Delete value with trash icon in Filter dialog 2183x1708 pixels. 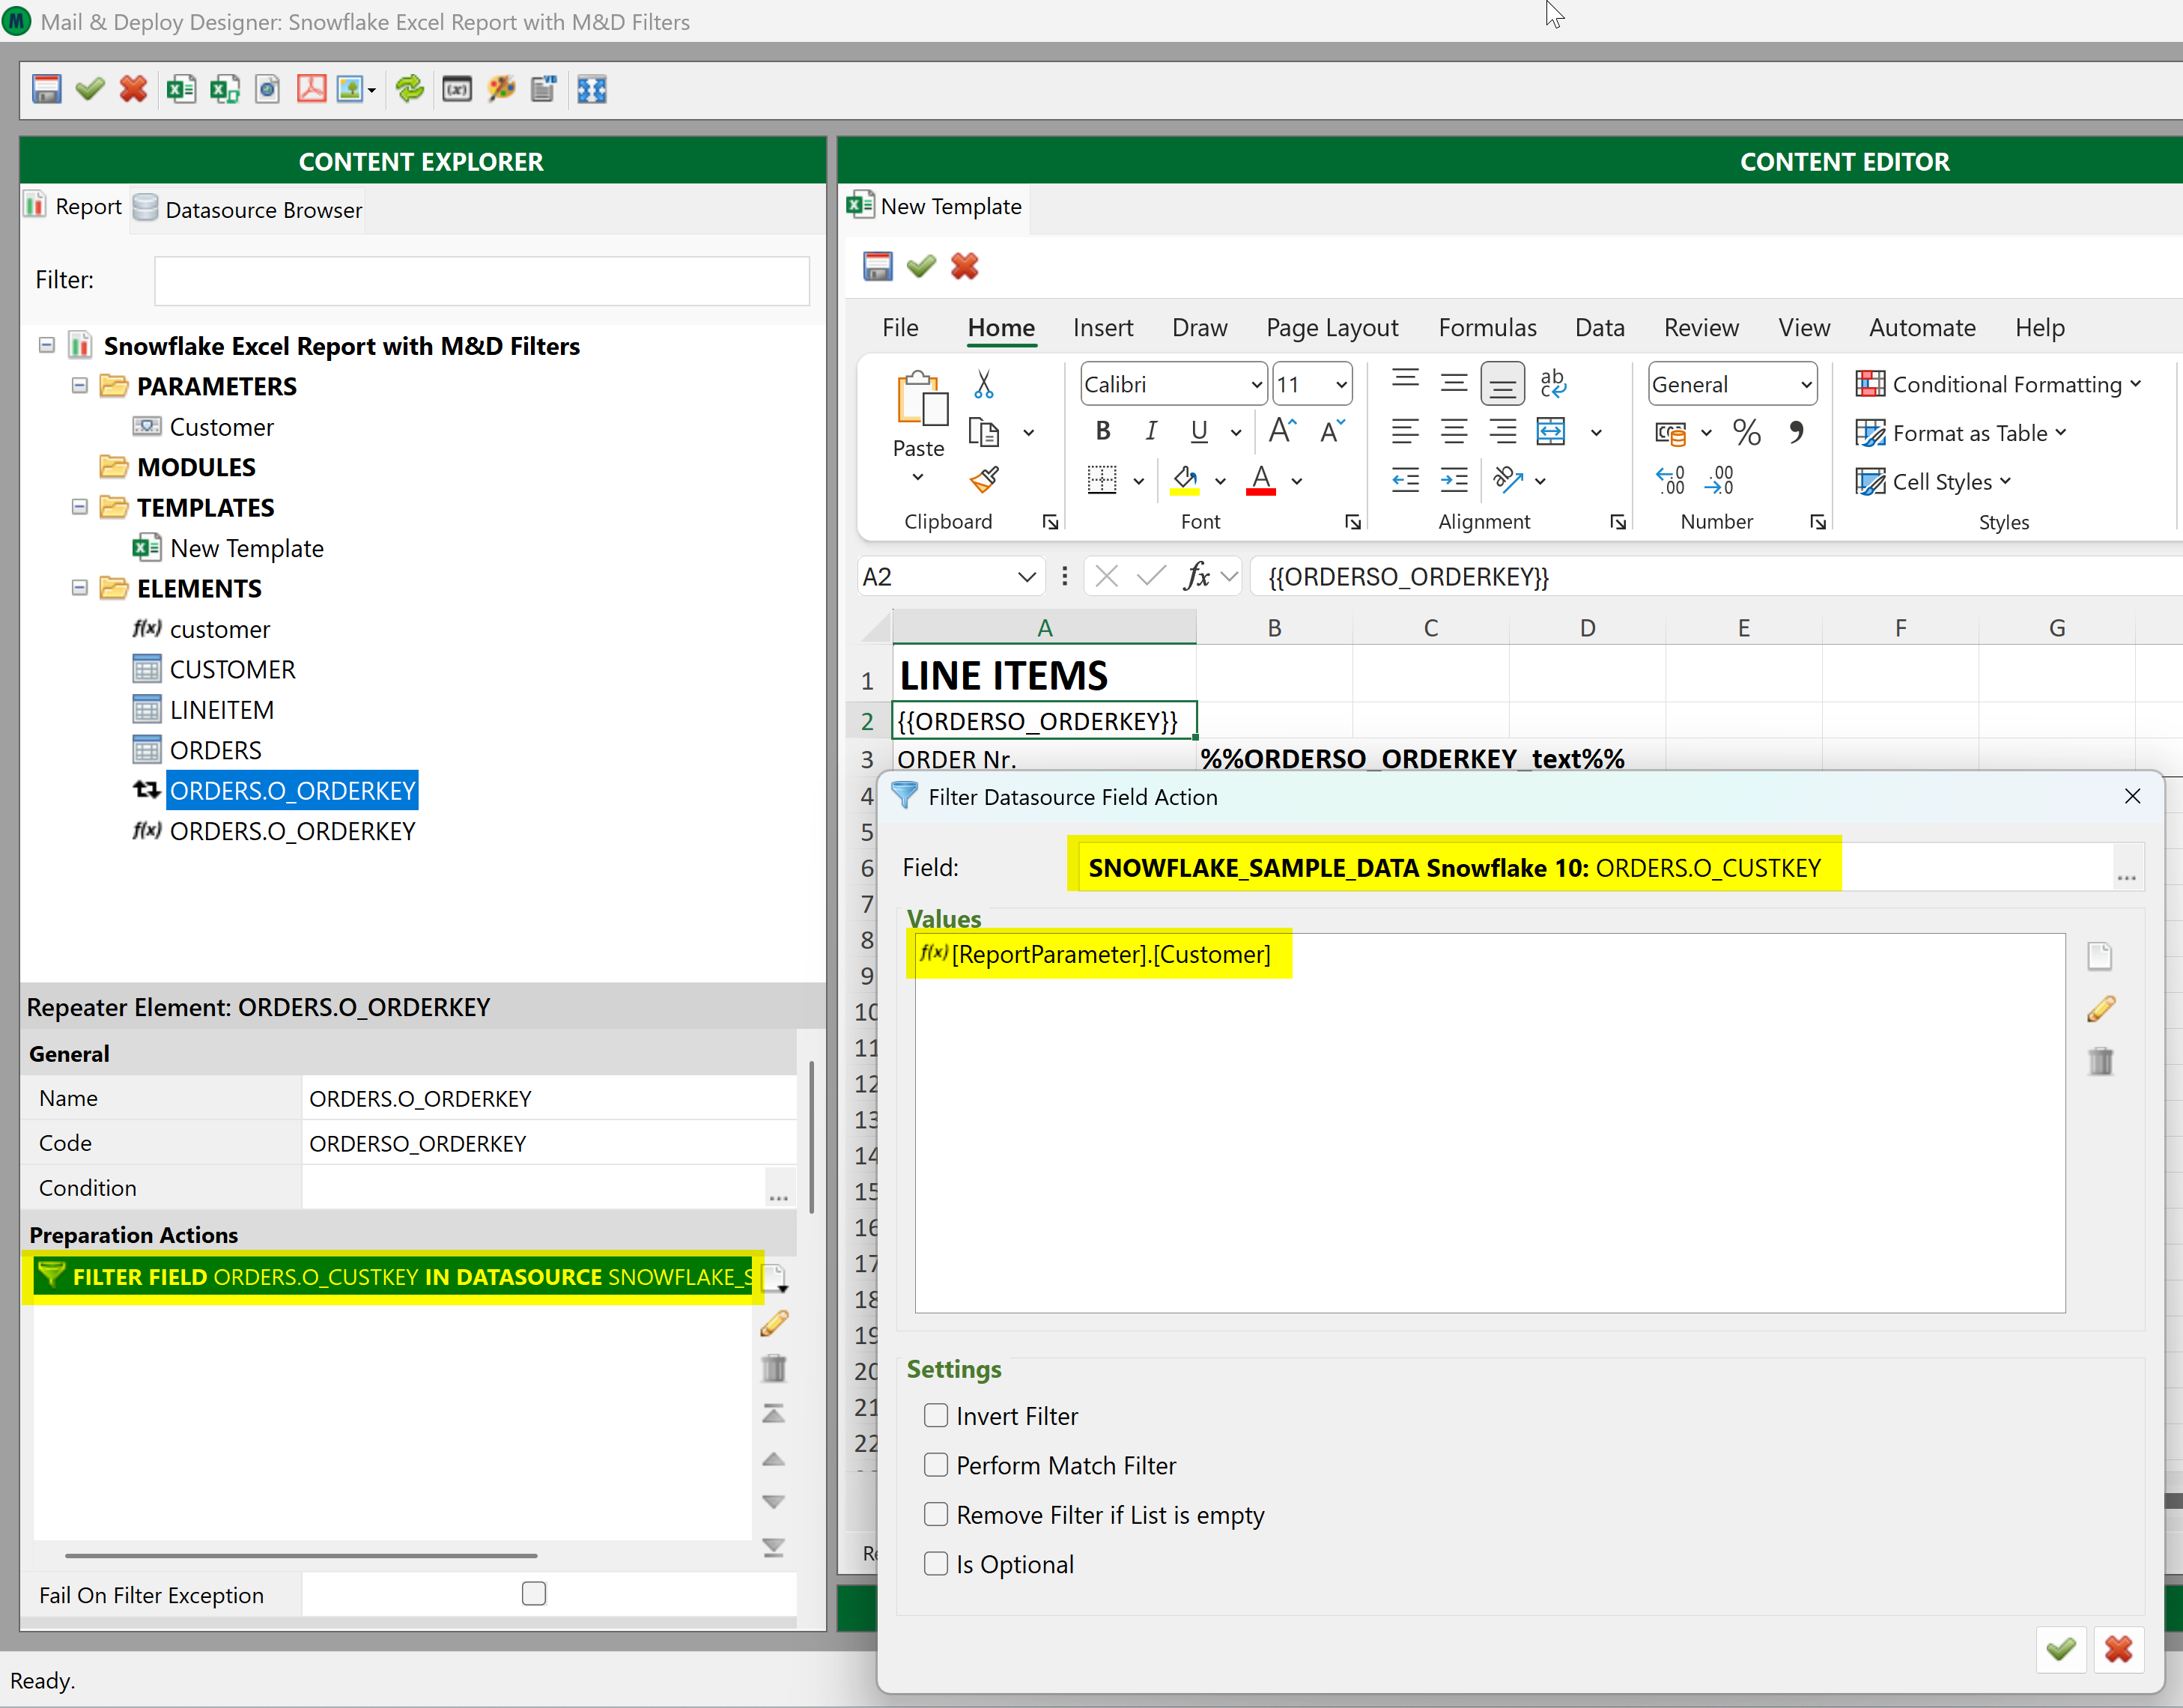(2100, 1061)
